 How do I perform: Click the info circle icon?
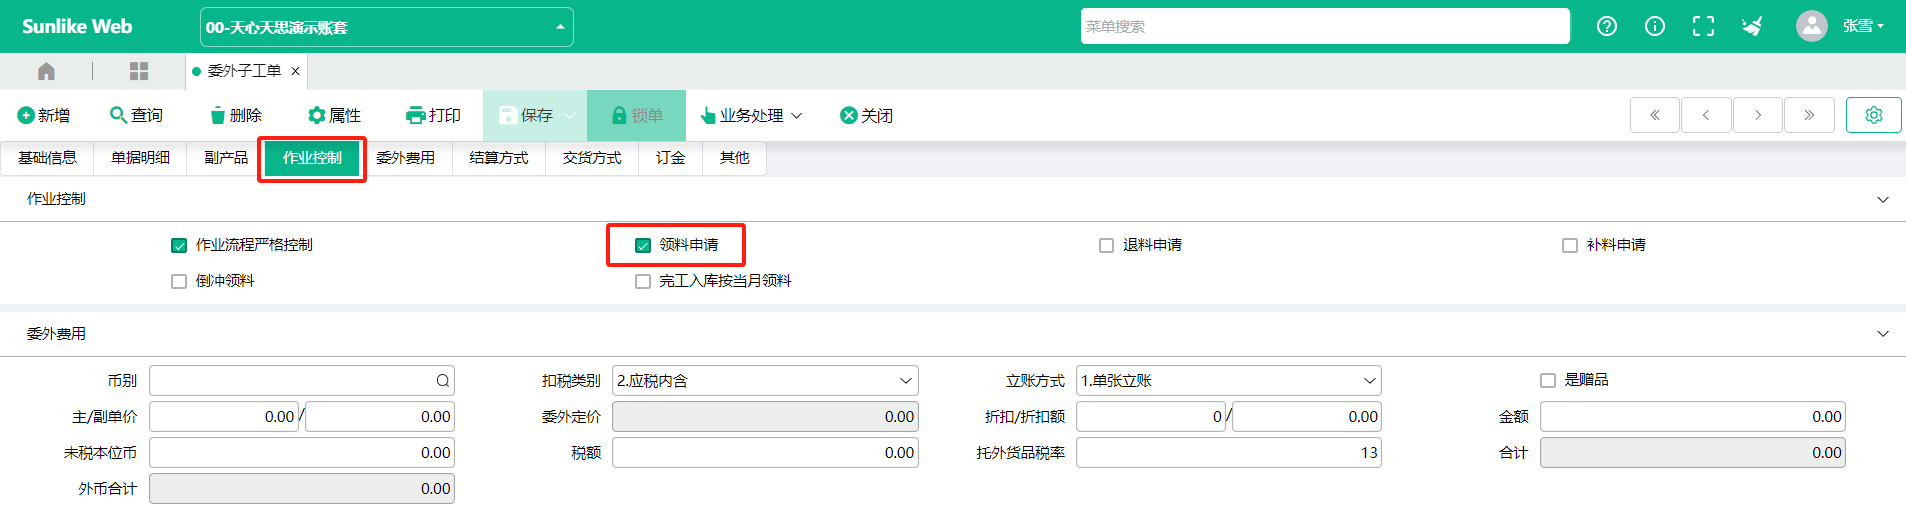1655,27
